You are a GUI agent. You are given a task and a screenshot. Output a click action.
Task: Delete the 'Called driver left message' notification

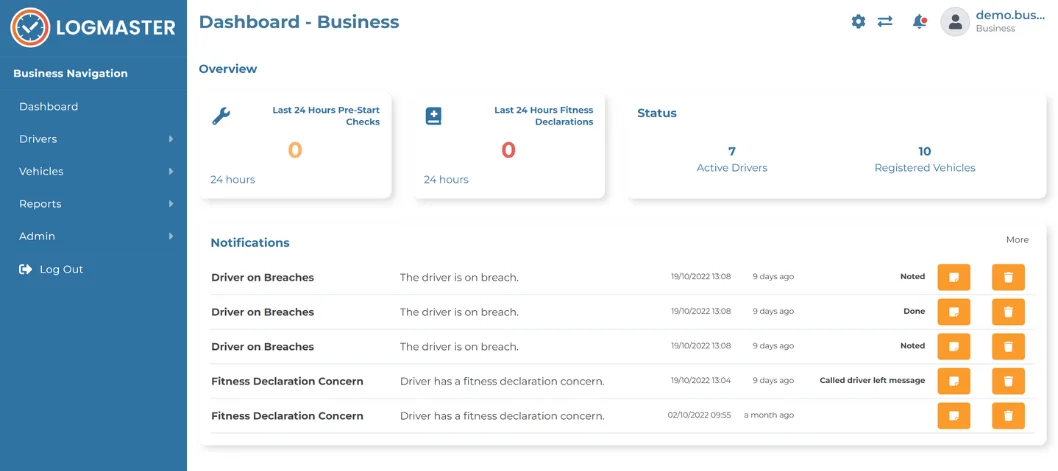1008,381
